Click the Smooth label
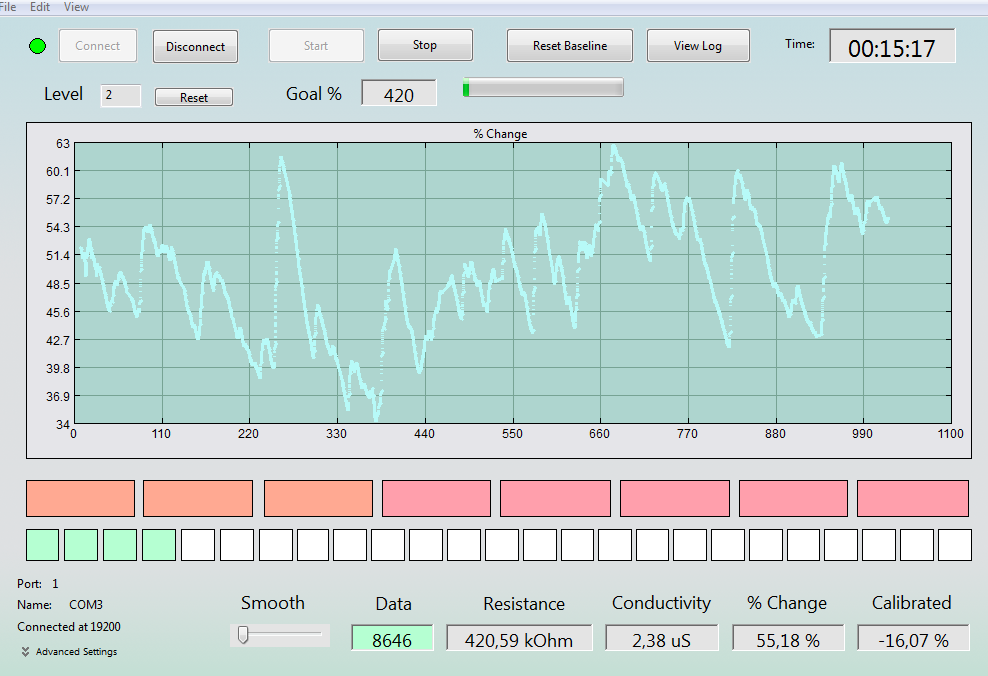988x676 pixels. point(273,603)
